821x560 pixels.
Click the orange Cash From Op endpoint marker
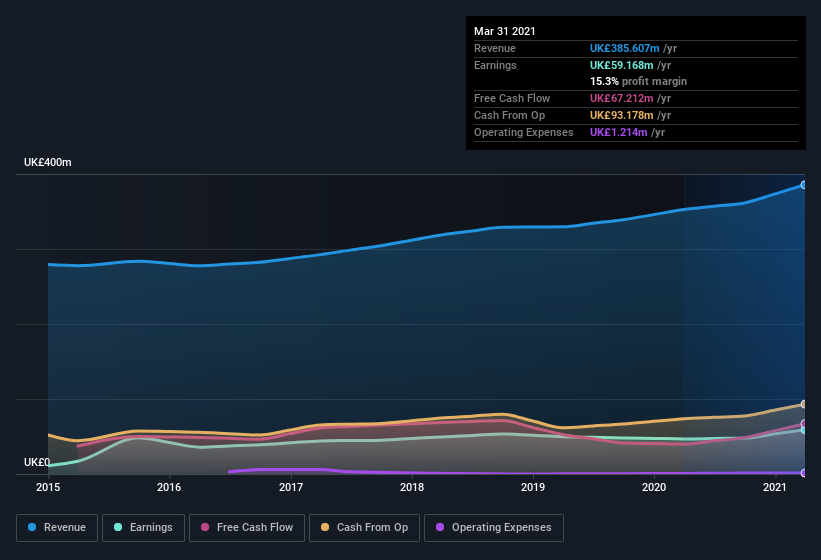pos(804,404)
